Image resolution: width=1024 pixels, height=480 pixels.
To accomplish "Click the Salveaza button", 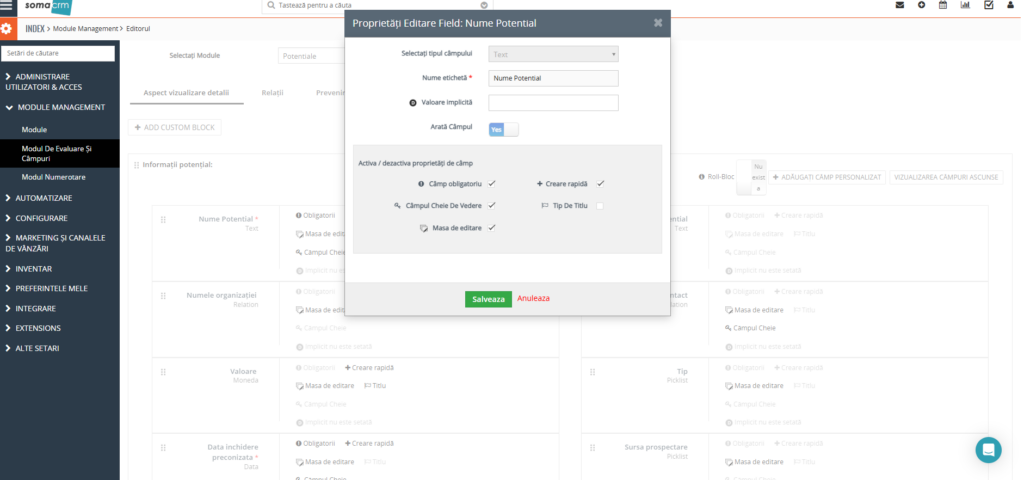I will [488, 299].
